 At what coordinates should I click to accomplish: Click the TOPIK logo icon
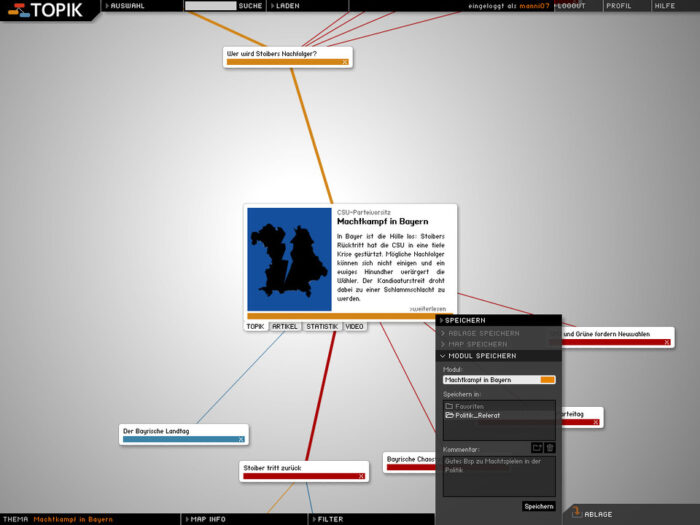[x=15, y=10]
